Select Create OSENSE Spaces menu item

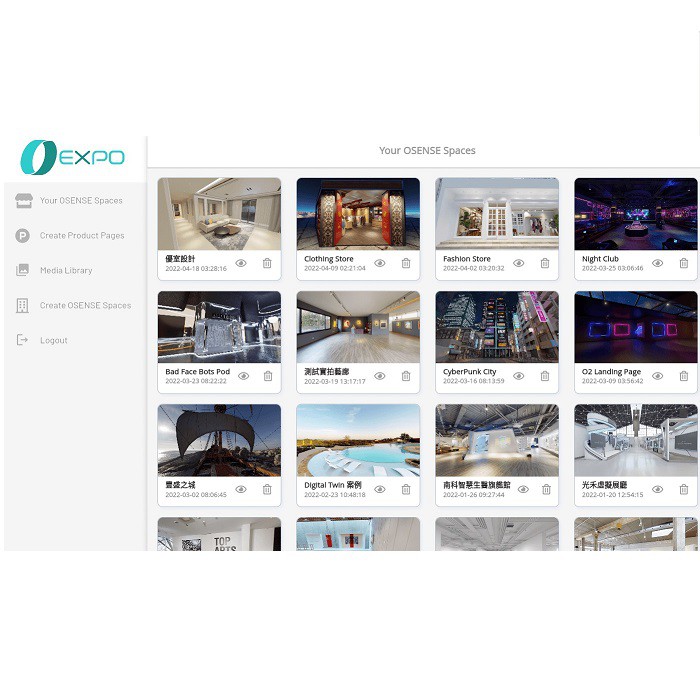[x=85, y=306]
